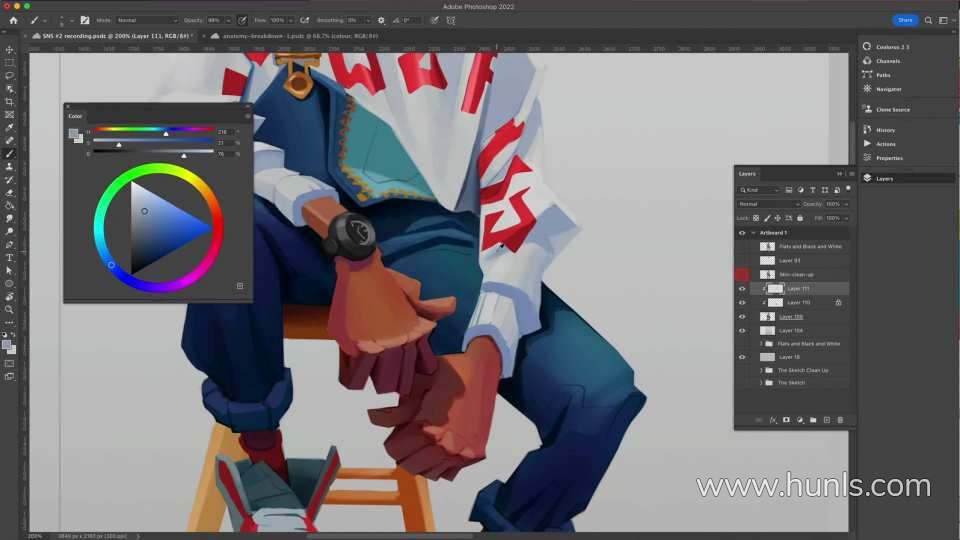Click the foreground color swatch in toolbar

click(7, 345)
